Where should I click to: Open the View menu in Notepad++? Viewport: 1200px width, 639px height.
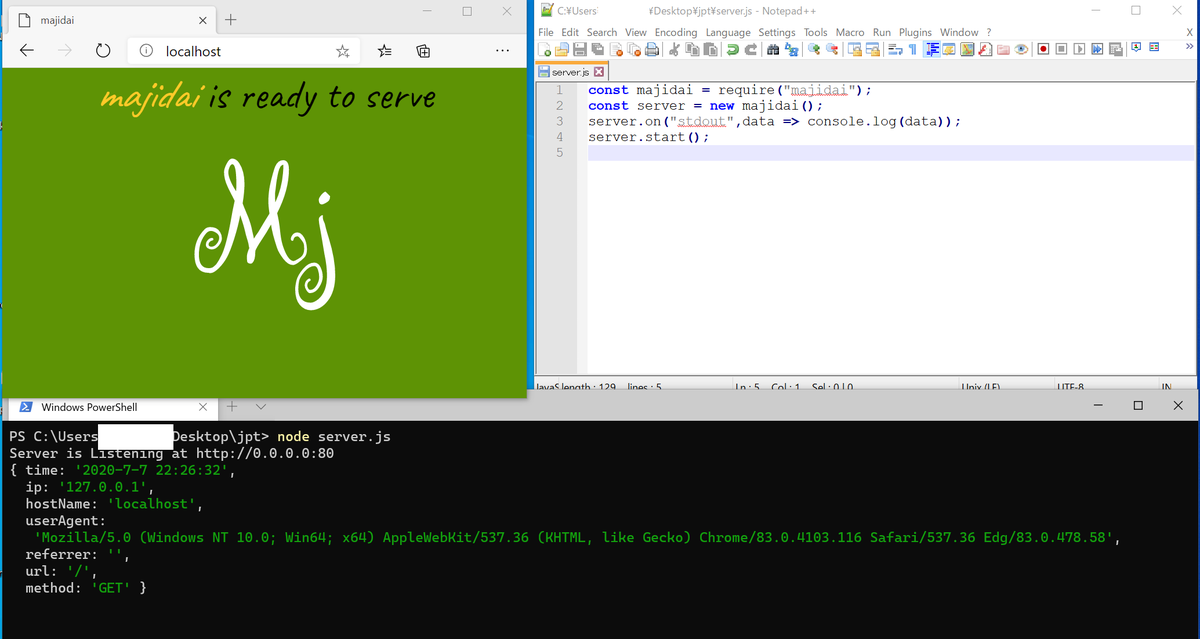636,32
